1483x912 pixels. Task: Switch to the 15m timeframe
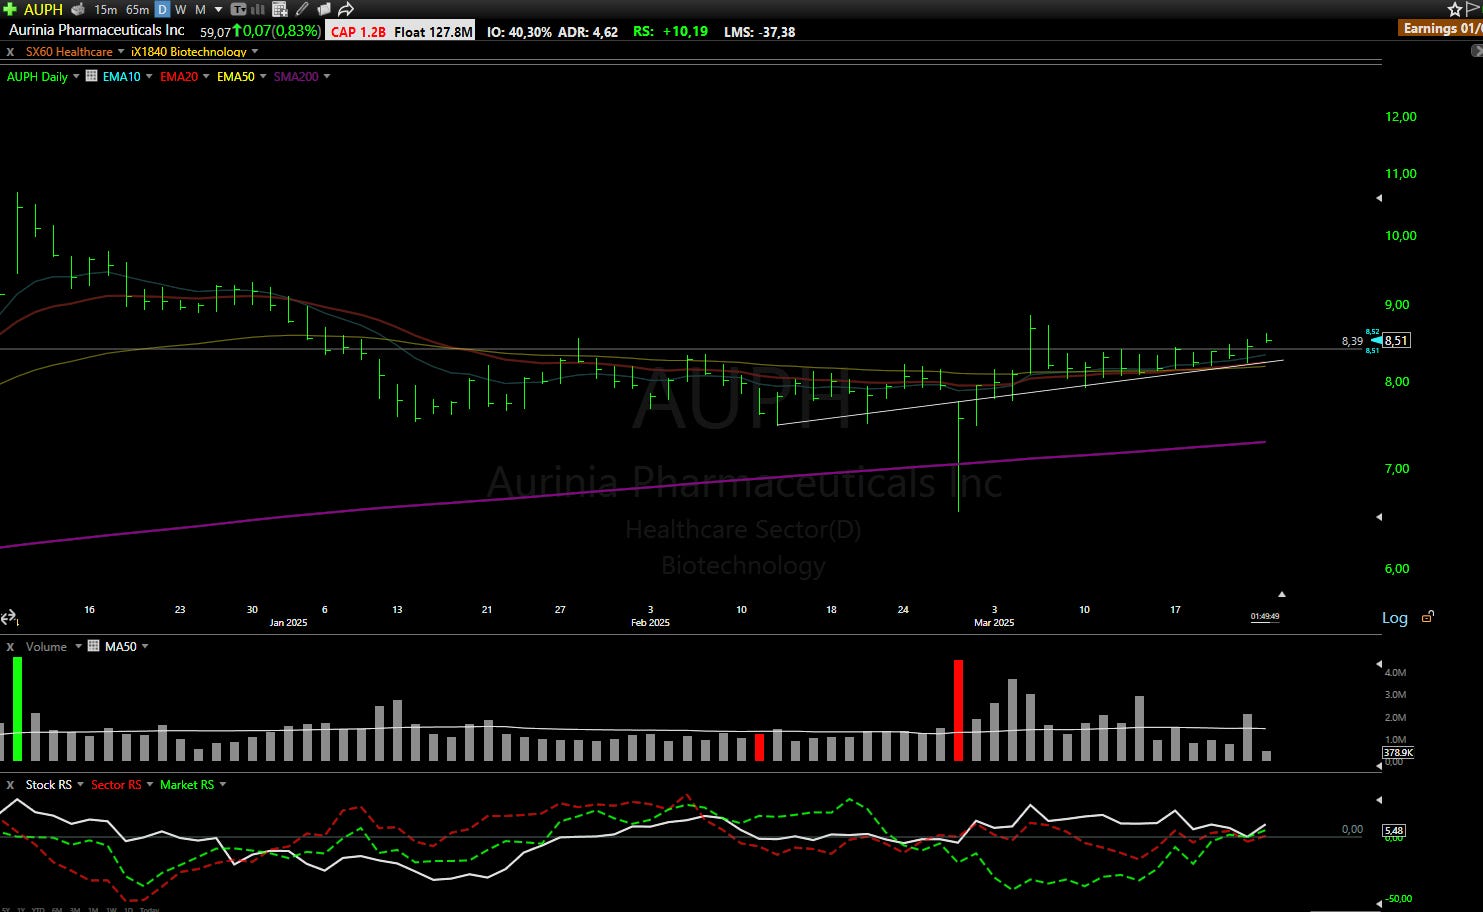click(x=105, y=9)
